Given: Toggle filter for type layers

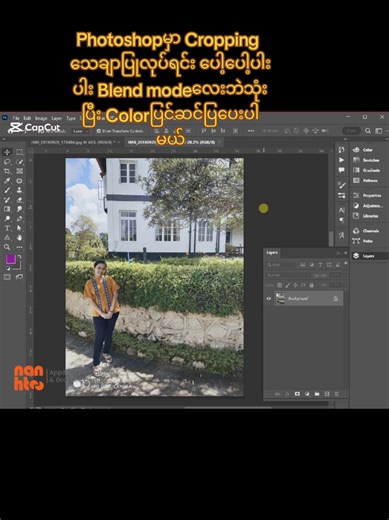Looking at the screenshot, I should pyautogui.click(x=320, y=265).
